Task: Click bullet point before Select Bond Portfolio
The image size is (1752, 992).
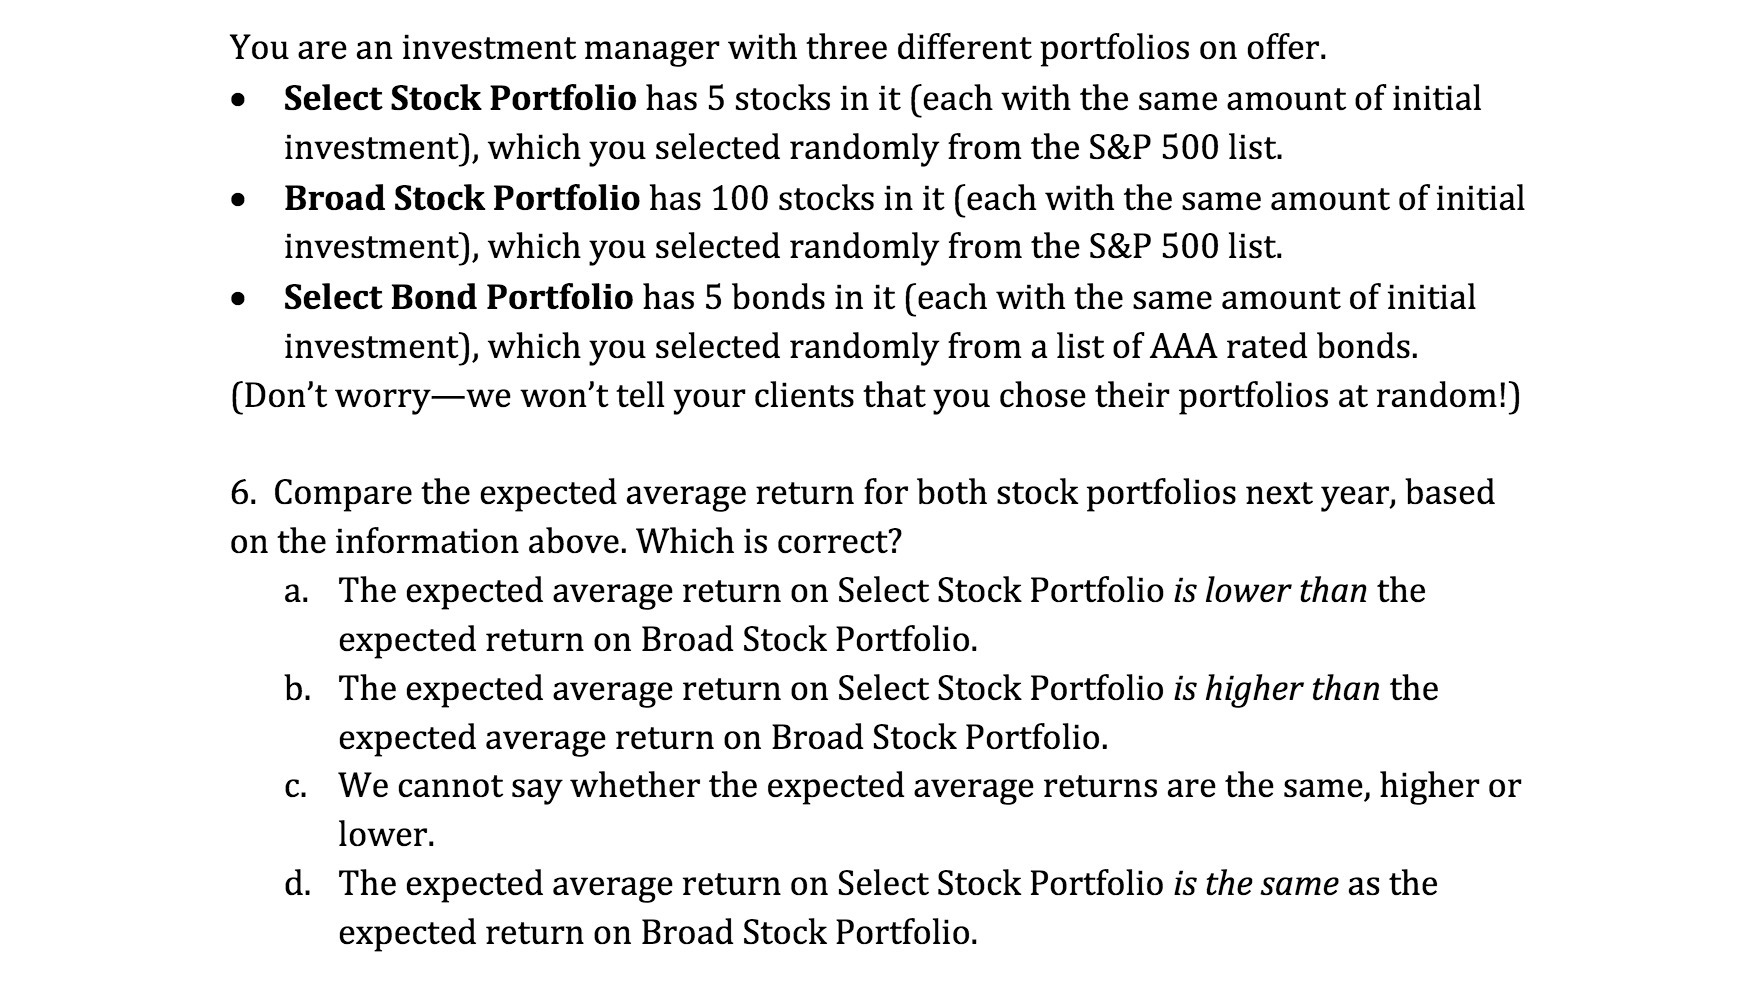Action: click(237, 299)
